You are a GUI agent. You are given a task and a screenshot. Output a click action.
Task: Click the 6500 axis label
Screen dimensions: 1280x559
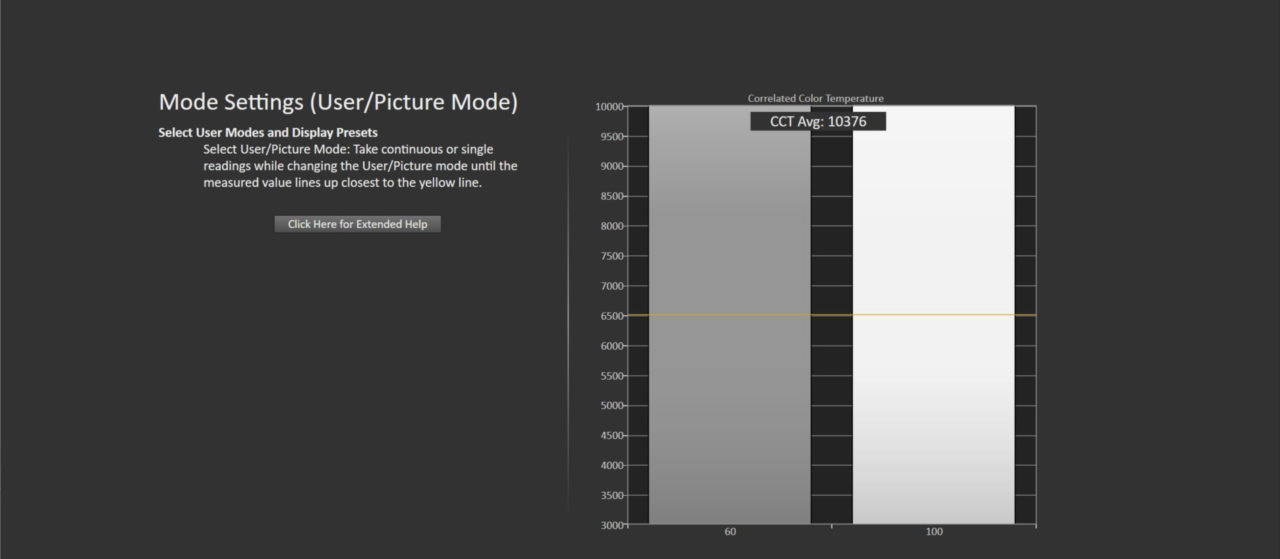pyautogui.click(x=610, y=316)
